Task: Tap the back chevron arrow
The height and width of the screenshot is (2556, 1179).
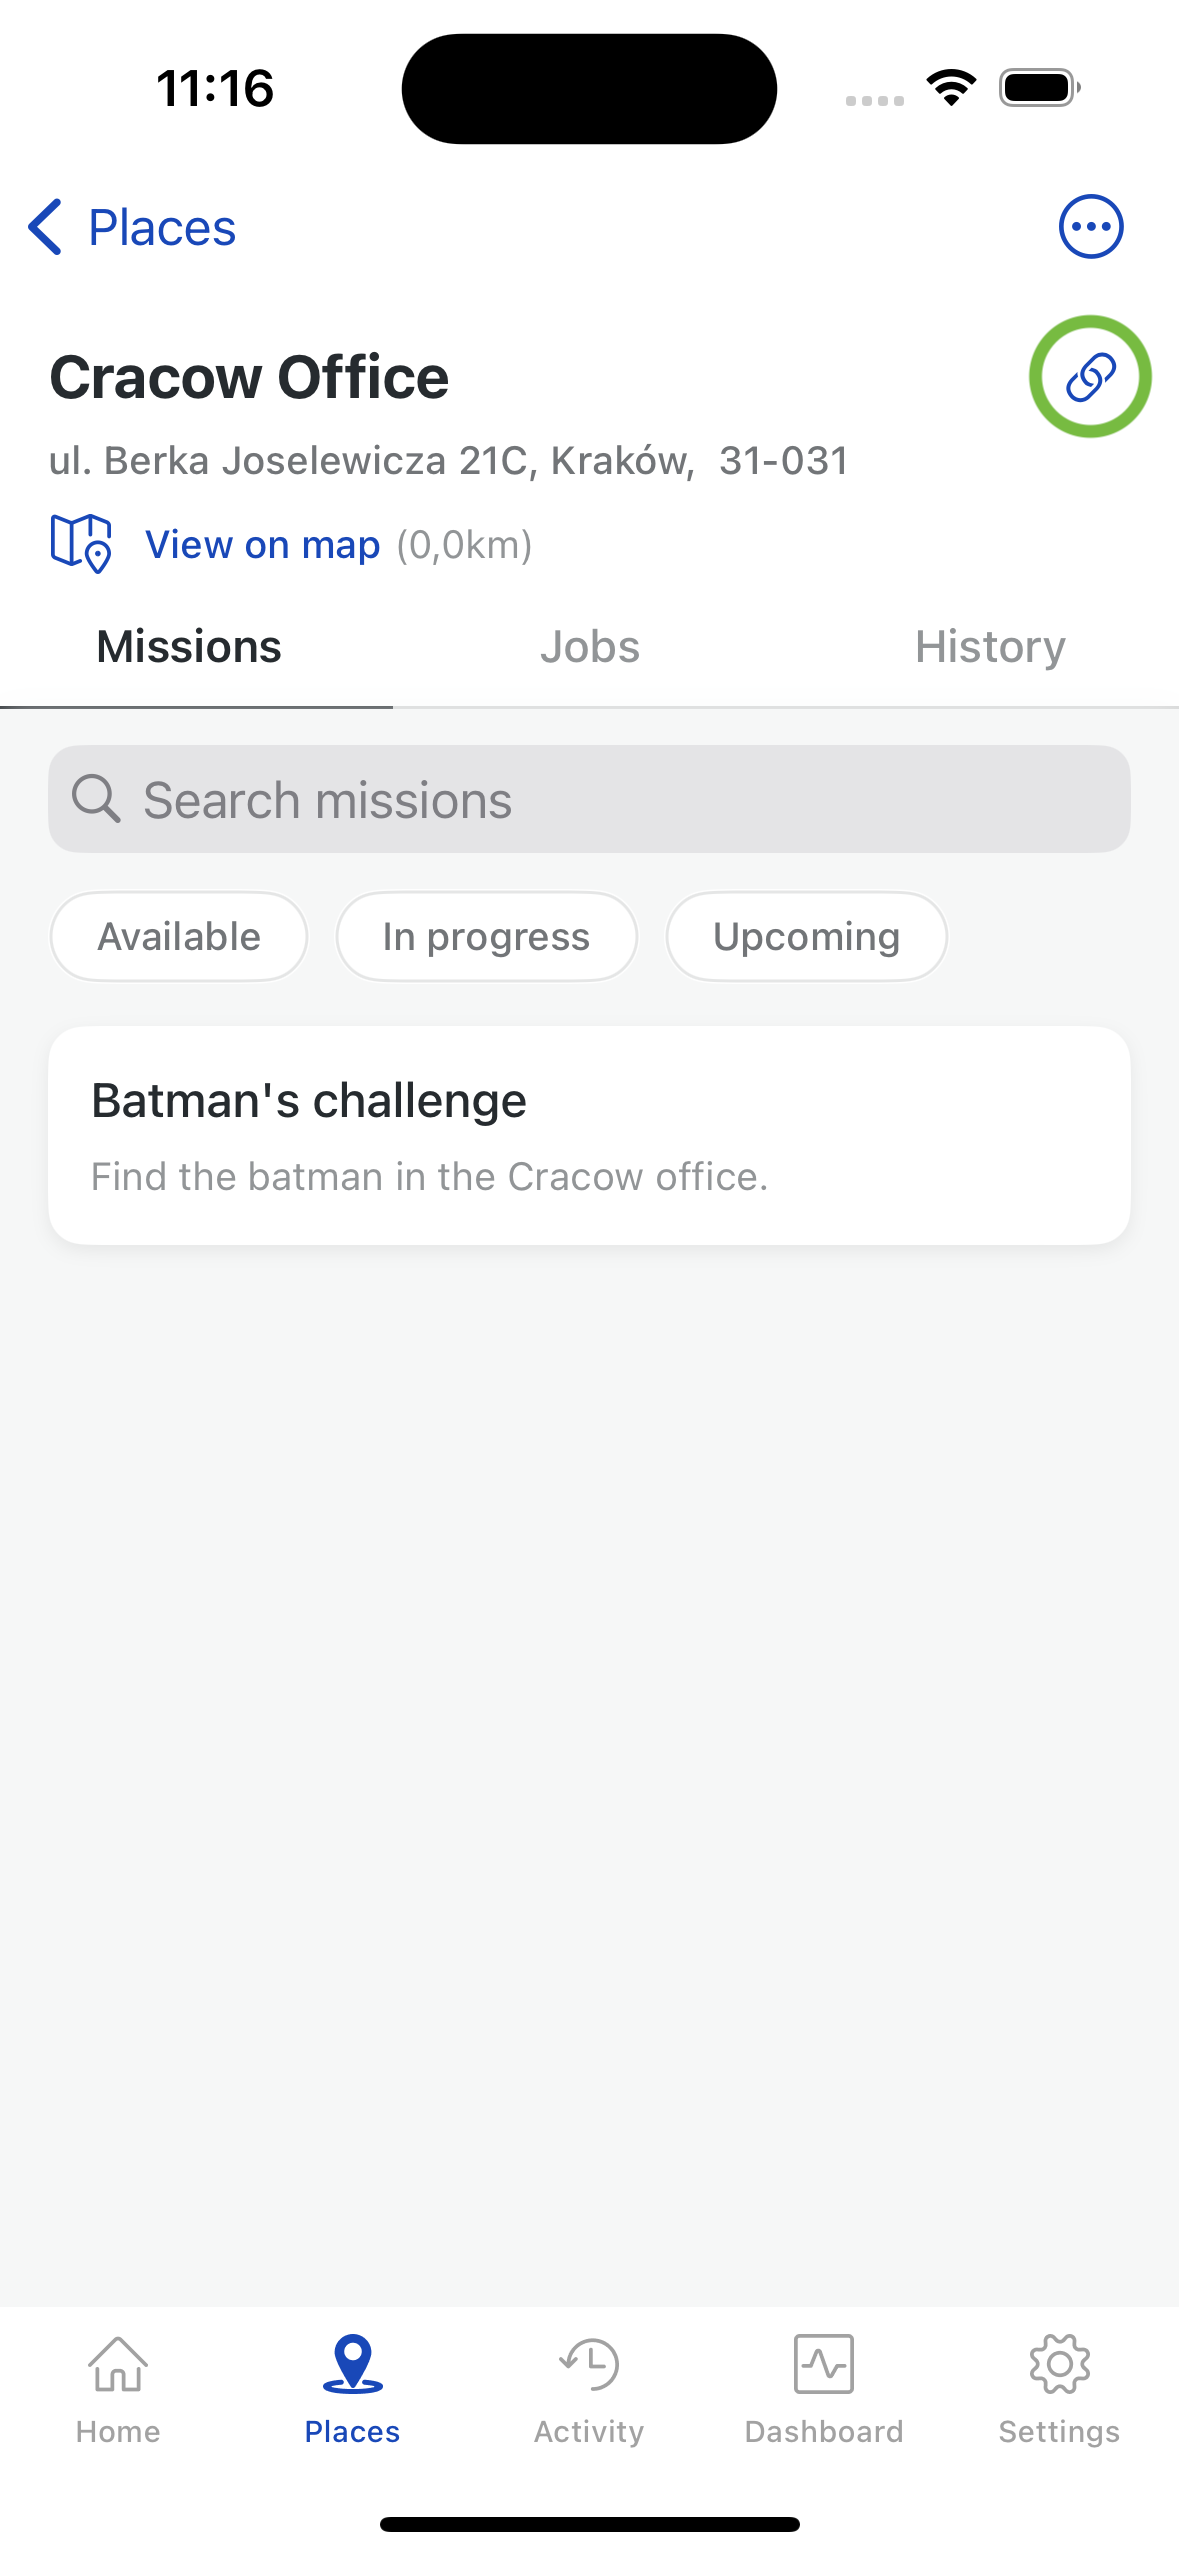Action: pos(45,227)
